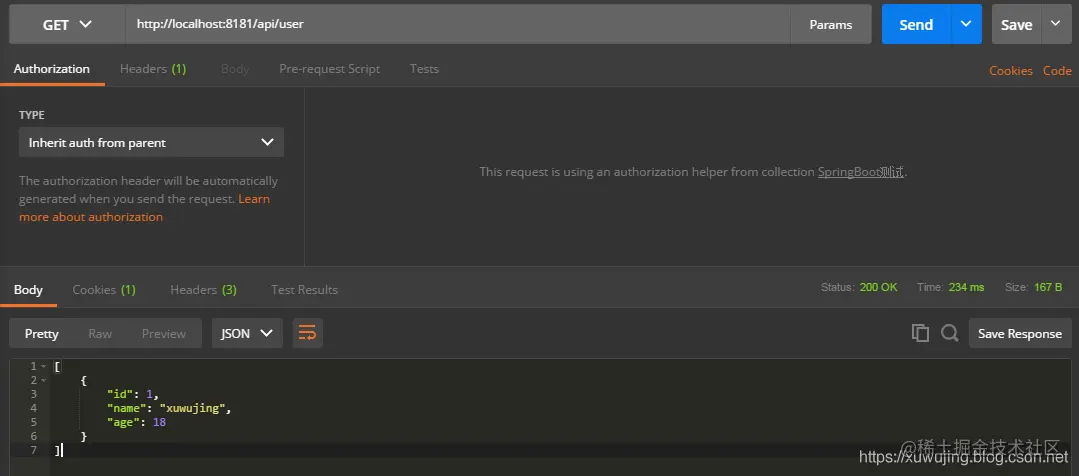
Task: Open search icon in response panel
Action: point(950,333)
